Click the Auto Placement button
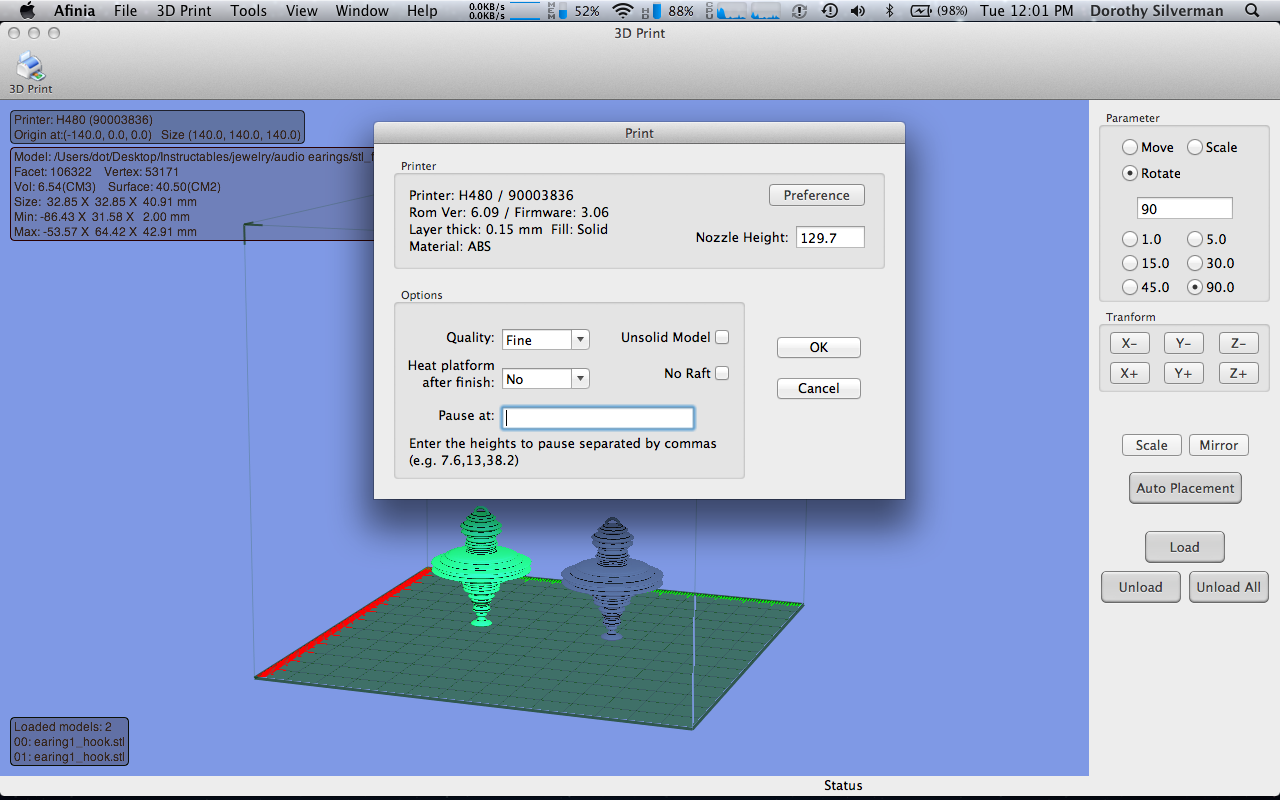The width and height of the screenshot is (1280, 800). pos(1185,488)
